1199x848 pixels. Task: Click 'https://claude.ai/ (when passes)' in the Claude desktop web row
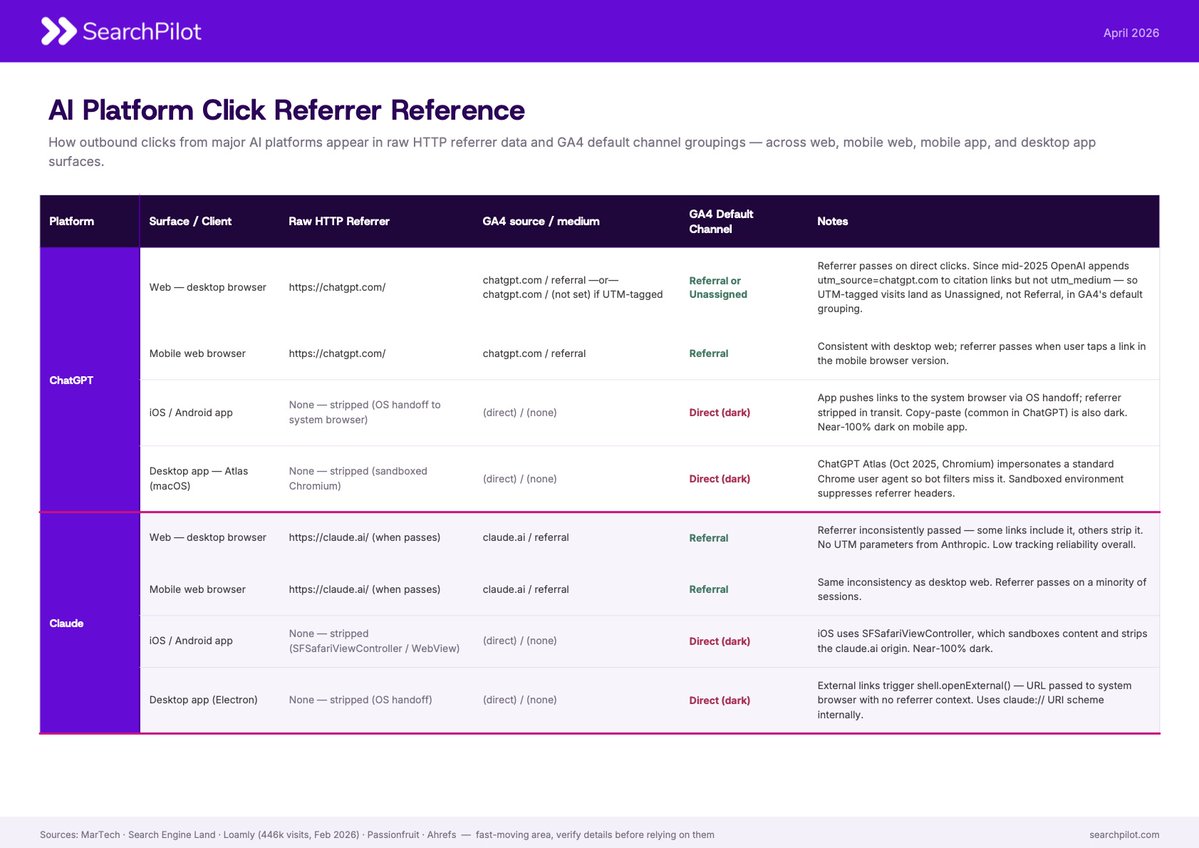click(x=365, y=538)
